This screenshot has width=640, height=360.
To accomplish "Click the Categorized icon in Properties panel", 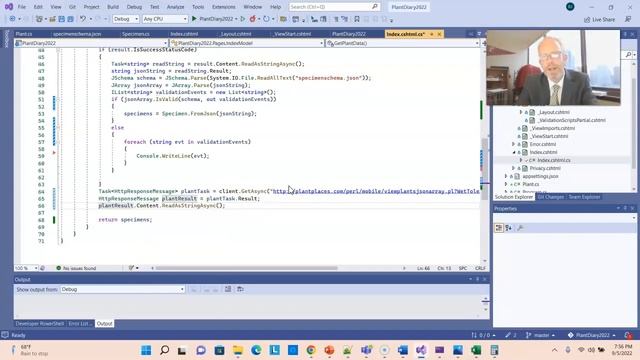I will click(x=499, y=228).
